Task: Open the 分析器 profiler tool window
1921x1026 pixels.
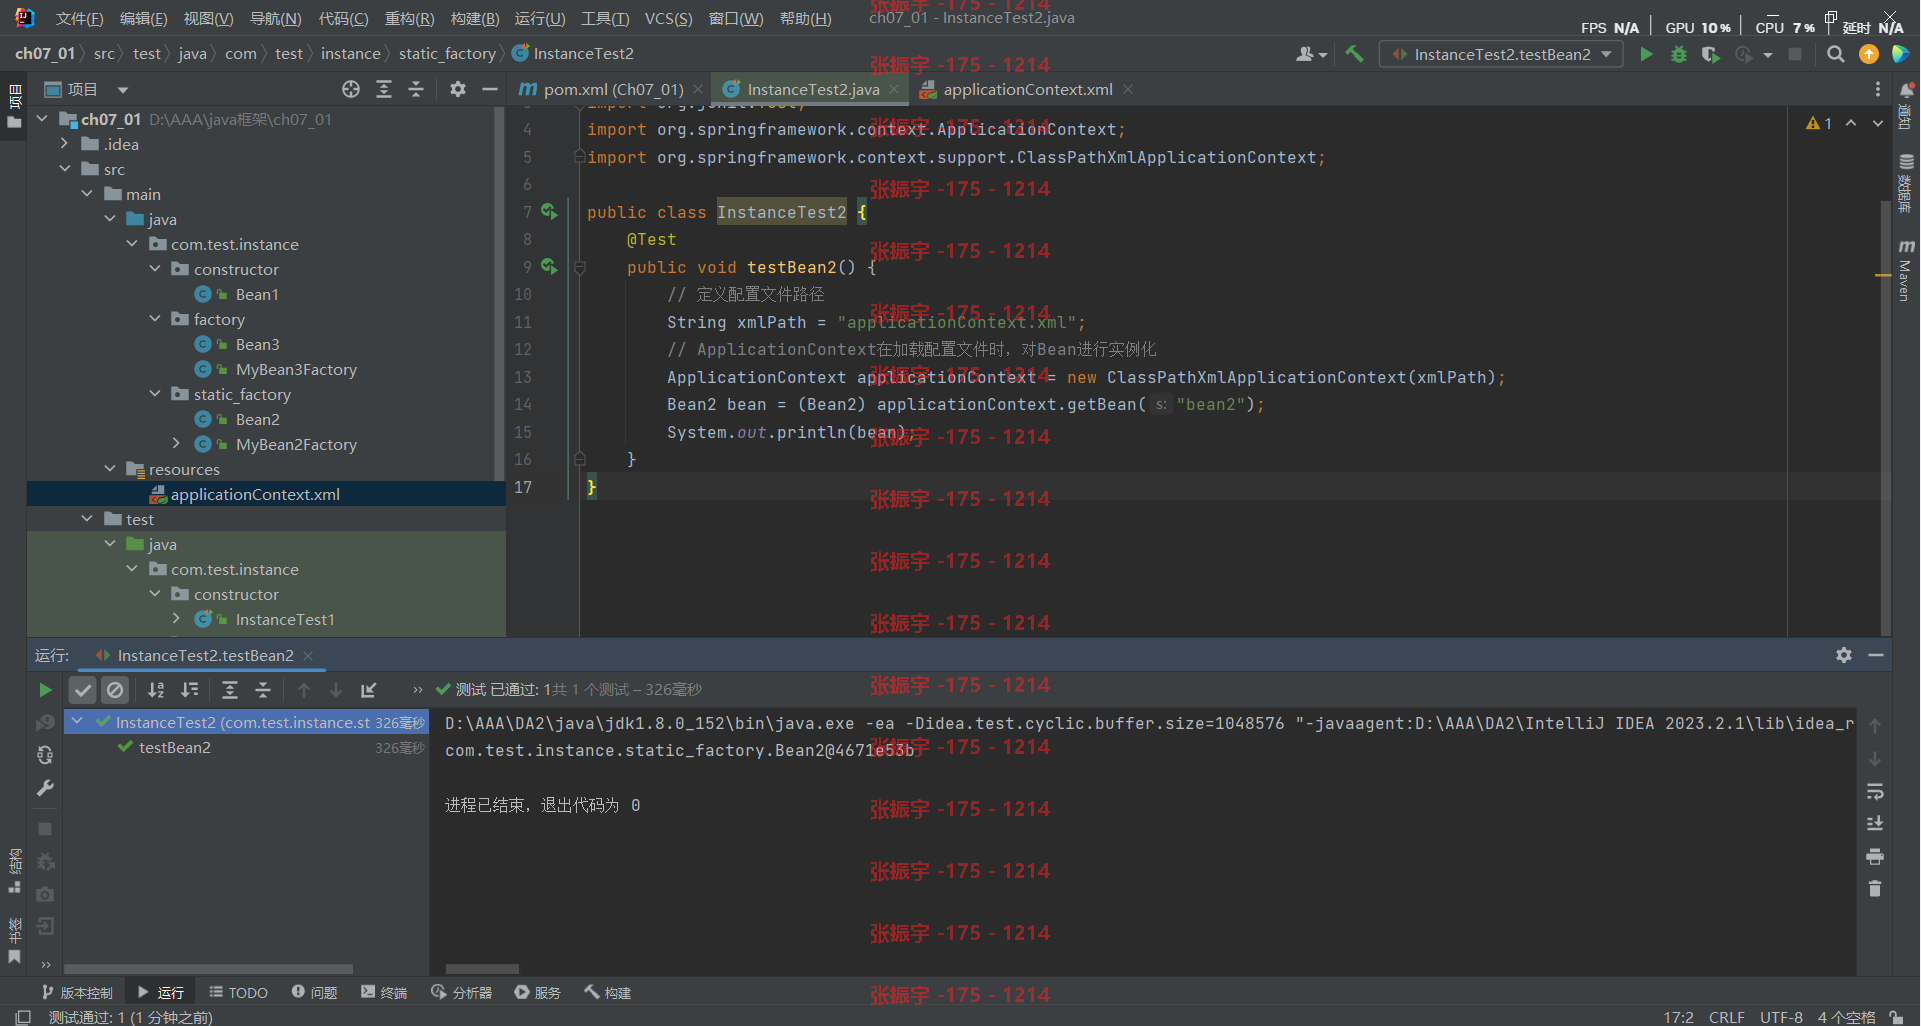Action: (462, 992)
